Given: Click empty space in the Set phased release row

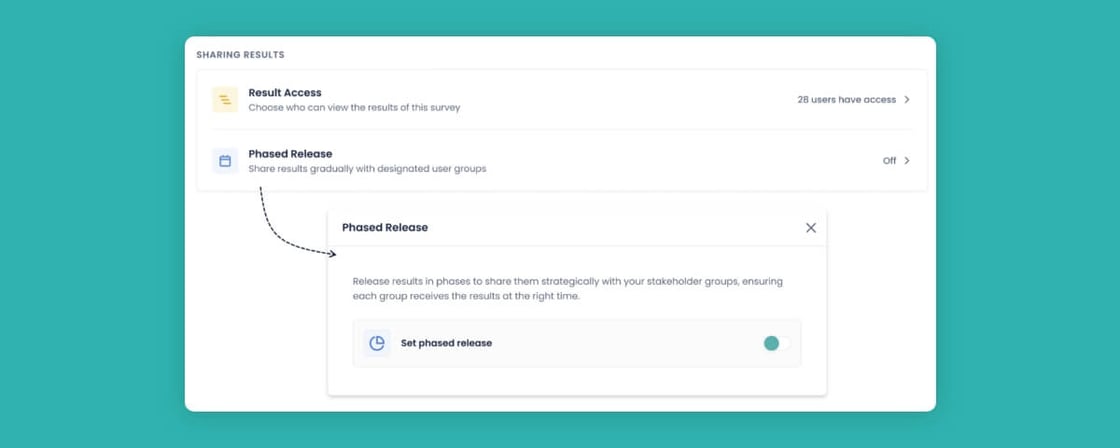Looking at the screenshot, I should (x=620, y=343).
